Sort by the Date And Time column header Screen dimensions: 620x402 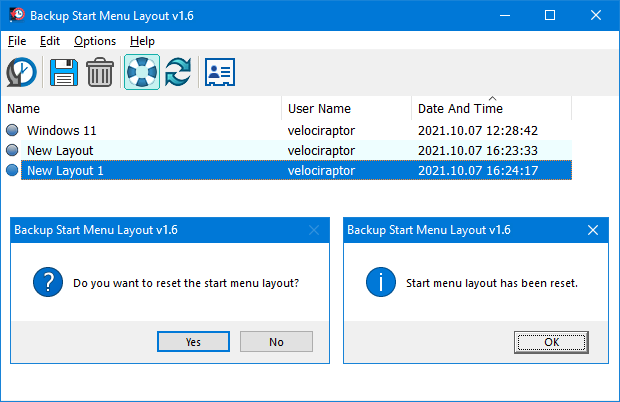491,108
